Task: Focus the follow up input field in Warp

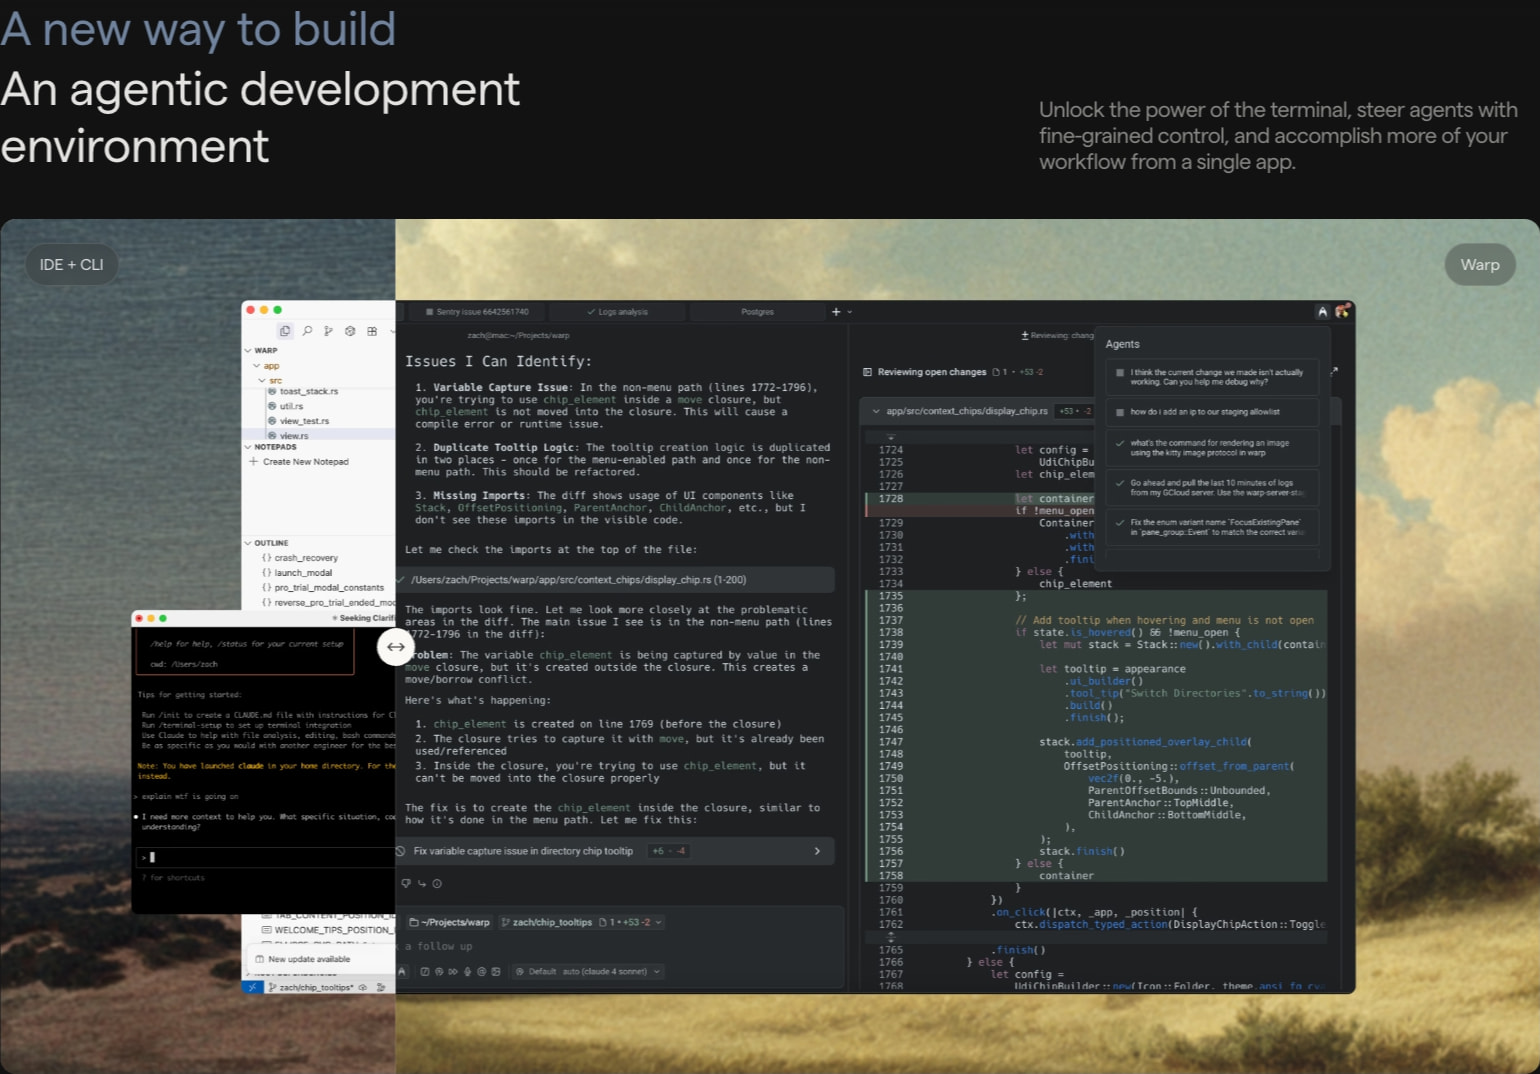Action: [x=620, y=946]
